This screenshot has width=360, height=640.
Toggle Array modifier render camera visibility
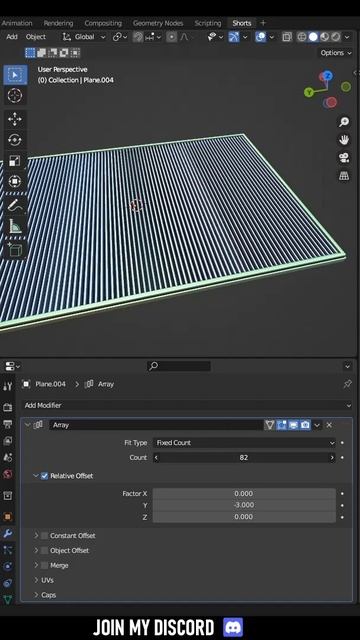click(305, 425)
